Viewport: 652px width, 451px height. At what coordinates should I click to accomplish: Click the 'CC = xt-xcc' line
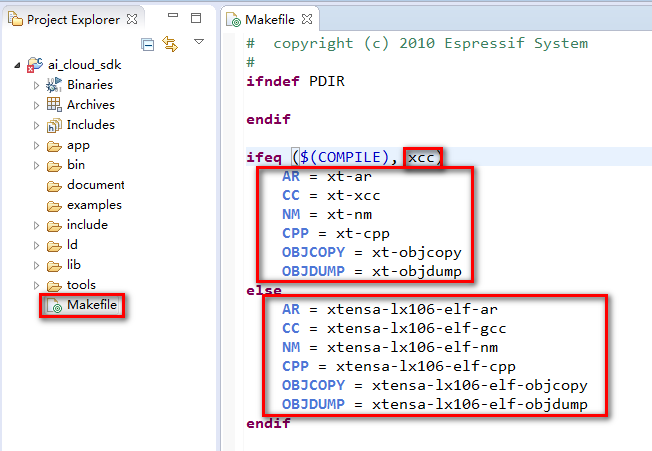tap(331, 195)
